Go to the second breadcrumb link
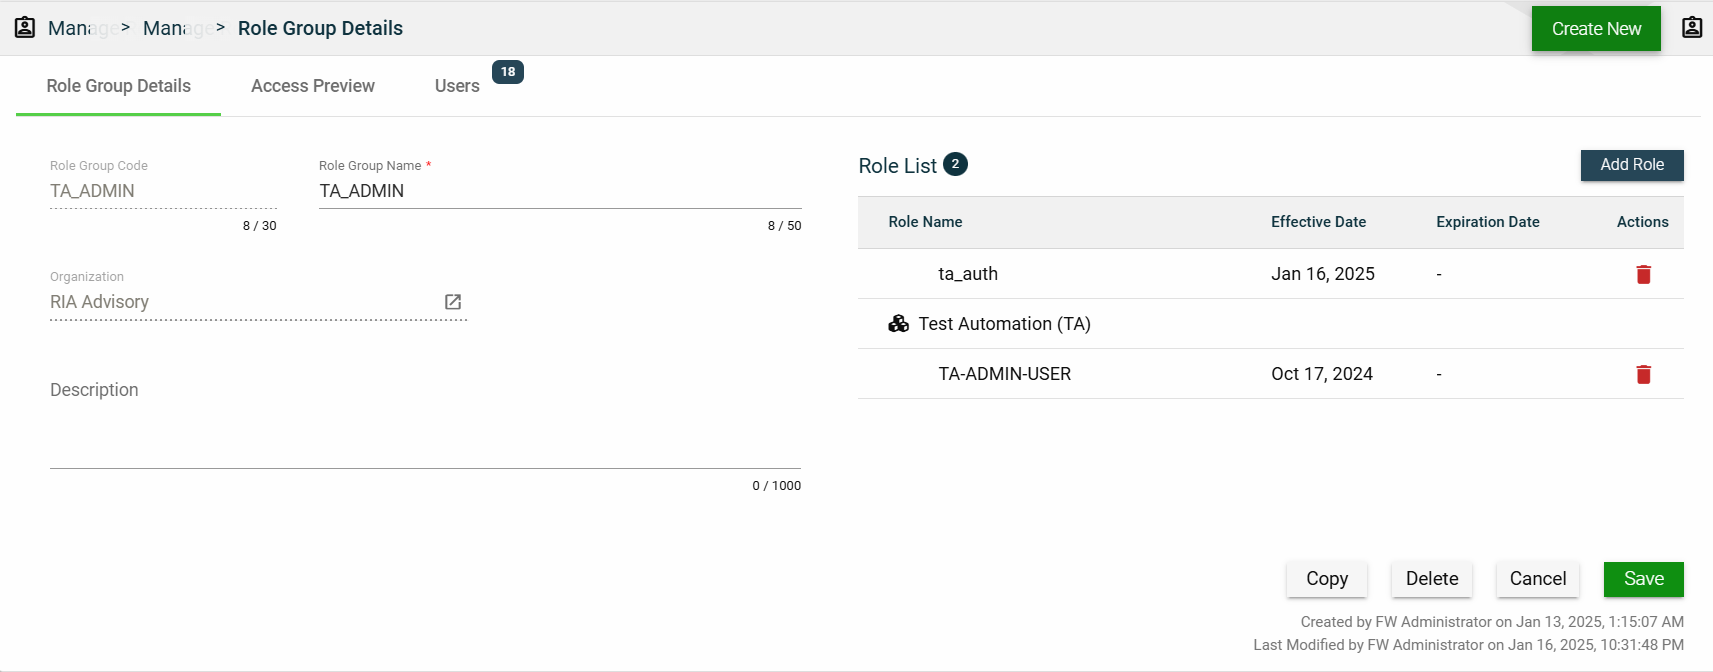Viewport: 1713px width, 672px height. 176,28
